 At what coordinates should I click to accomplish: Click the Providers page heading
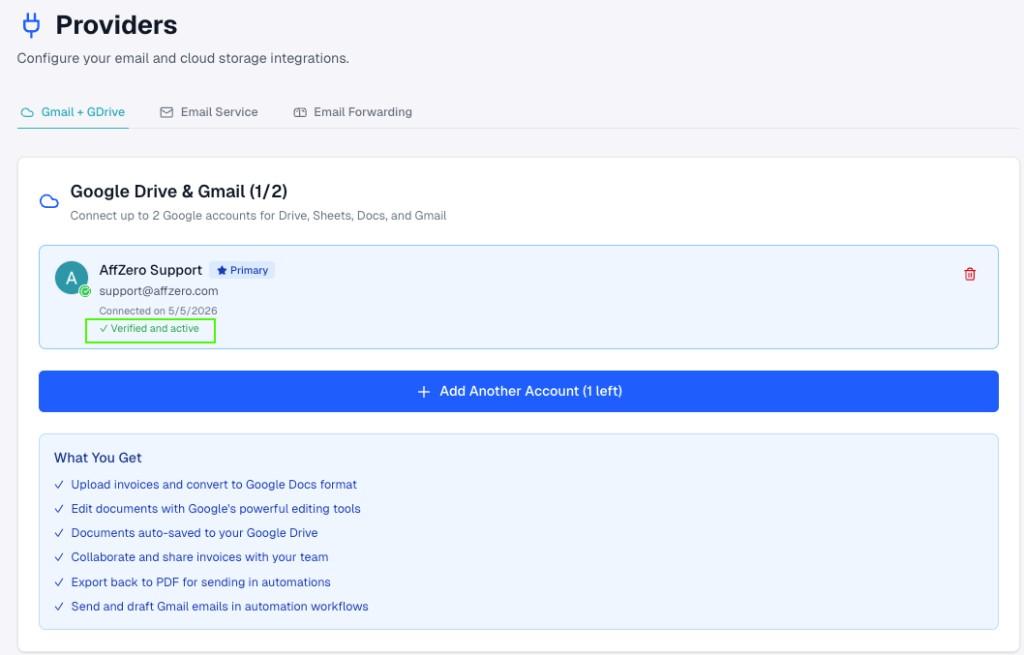116,25
